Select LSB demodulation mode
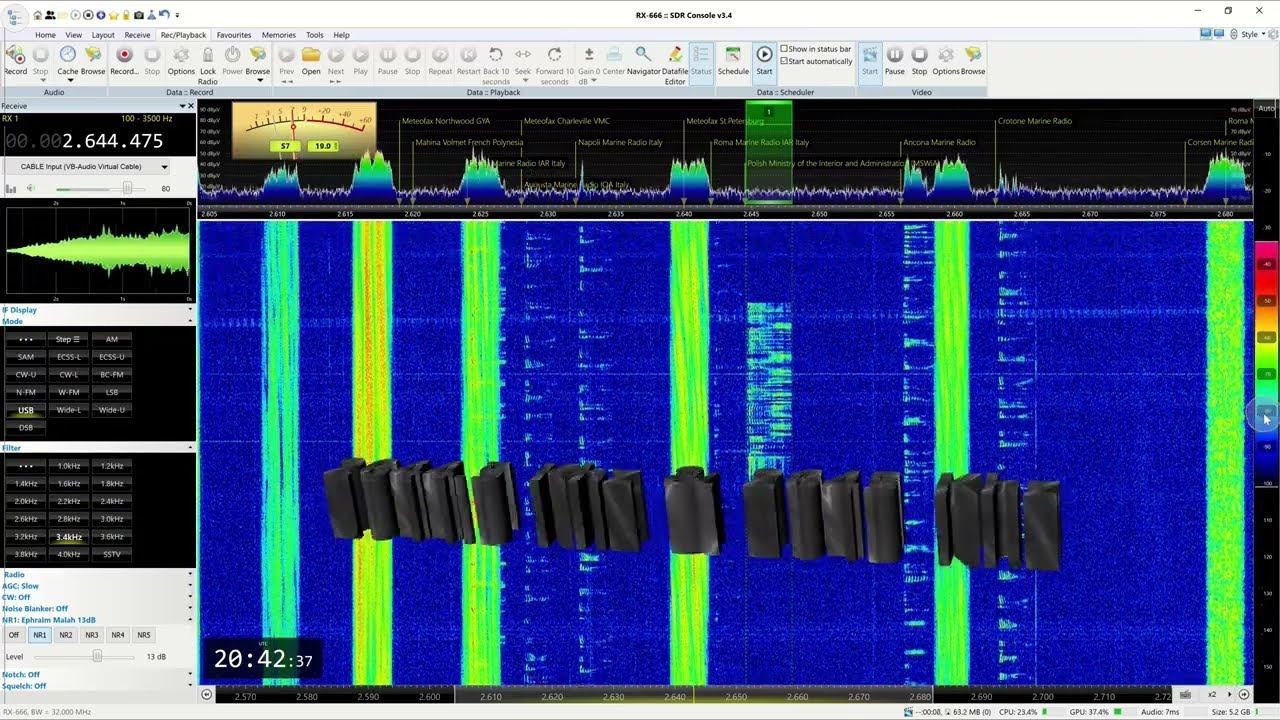 pos(112,392)
